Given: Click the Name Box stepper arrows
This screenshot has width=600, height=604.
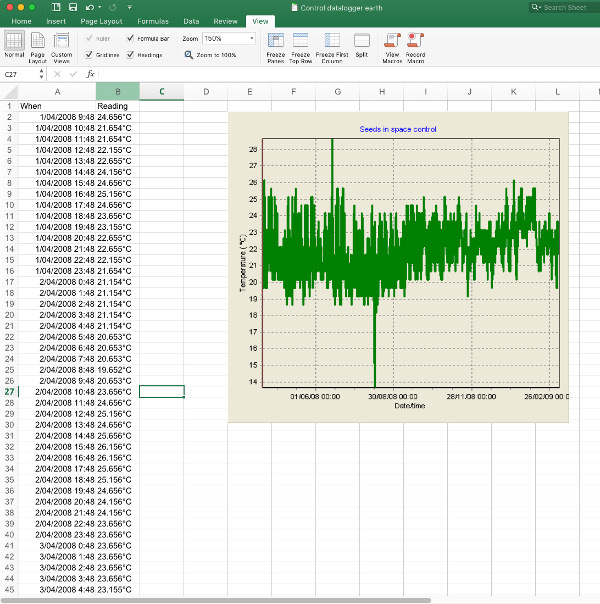Looking at the screenshot, I should point(41,74).
